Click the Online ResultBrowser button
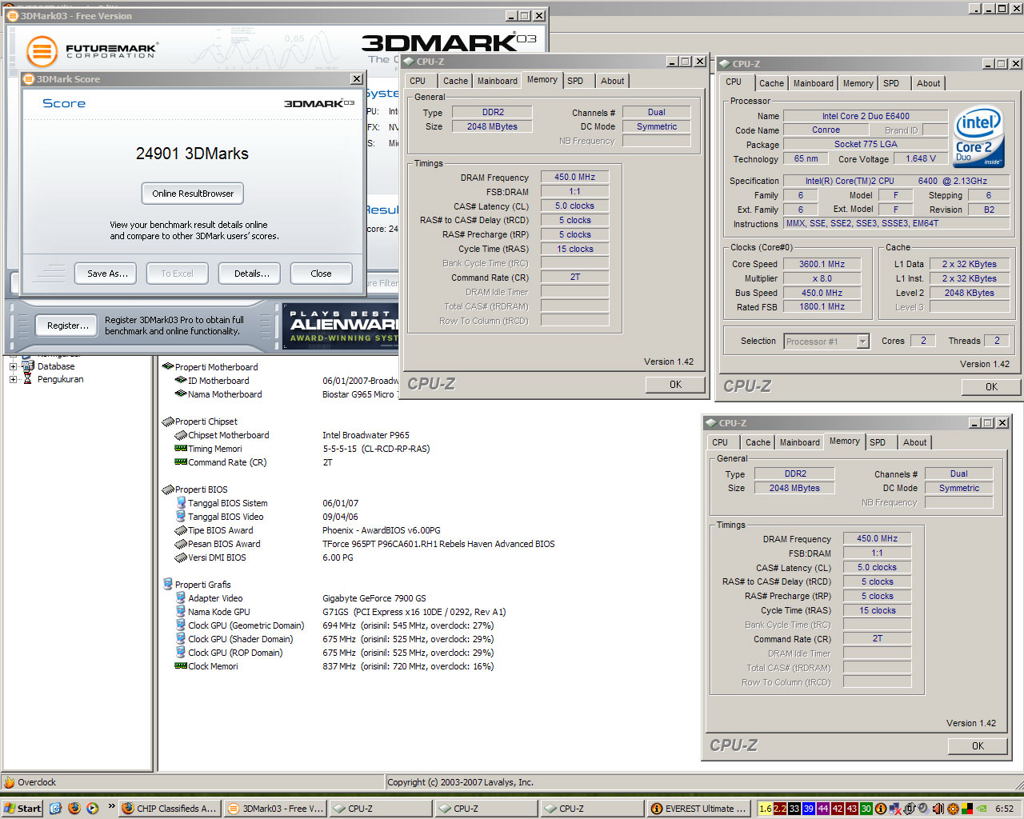This screenshot has height=819, width=1024. coord(193,193)
